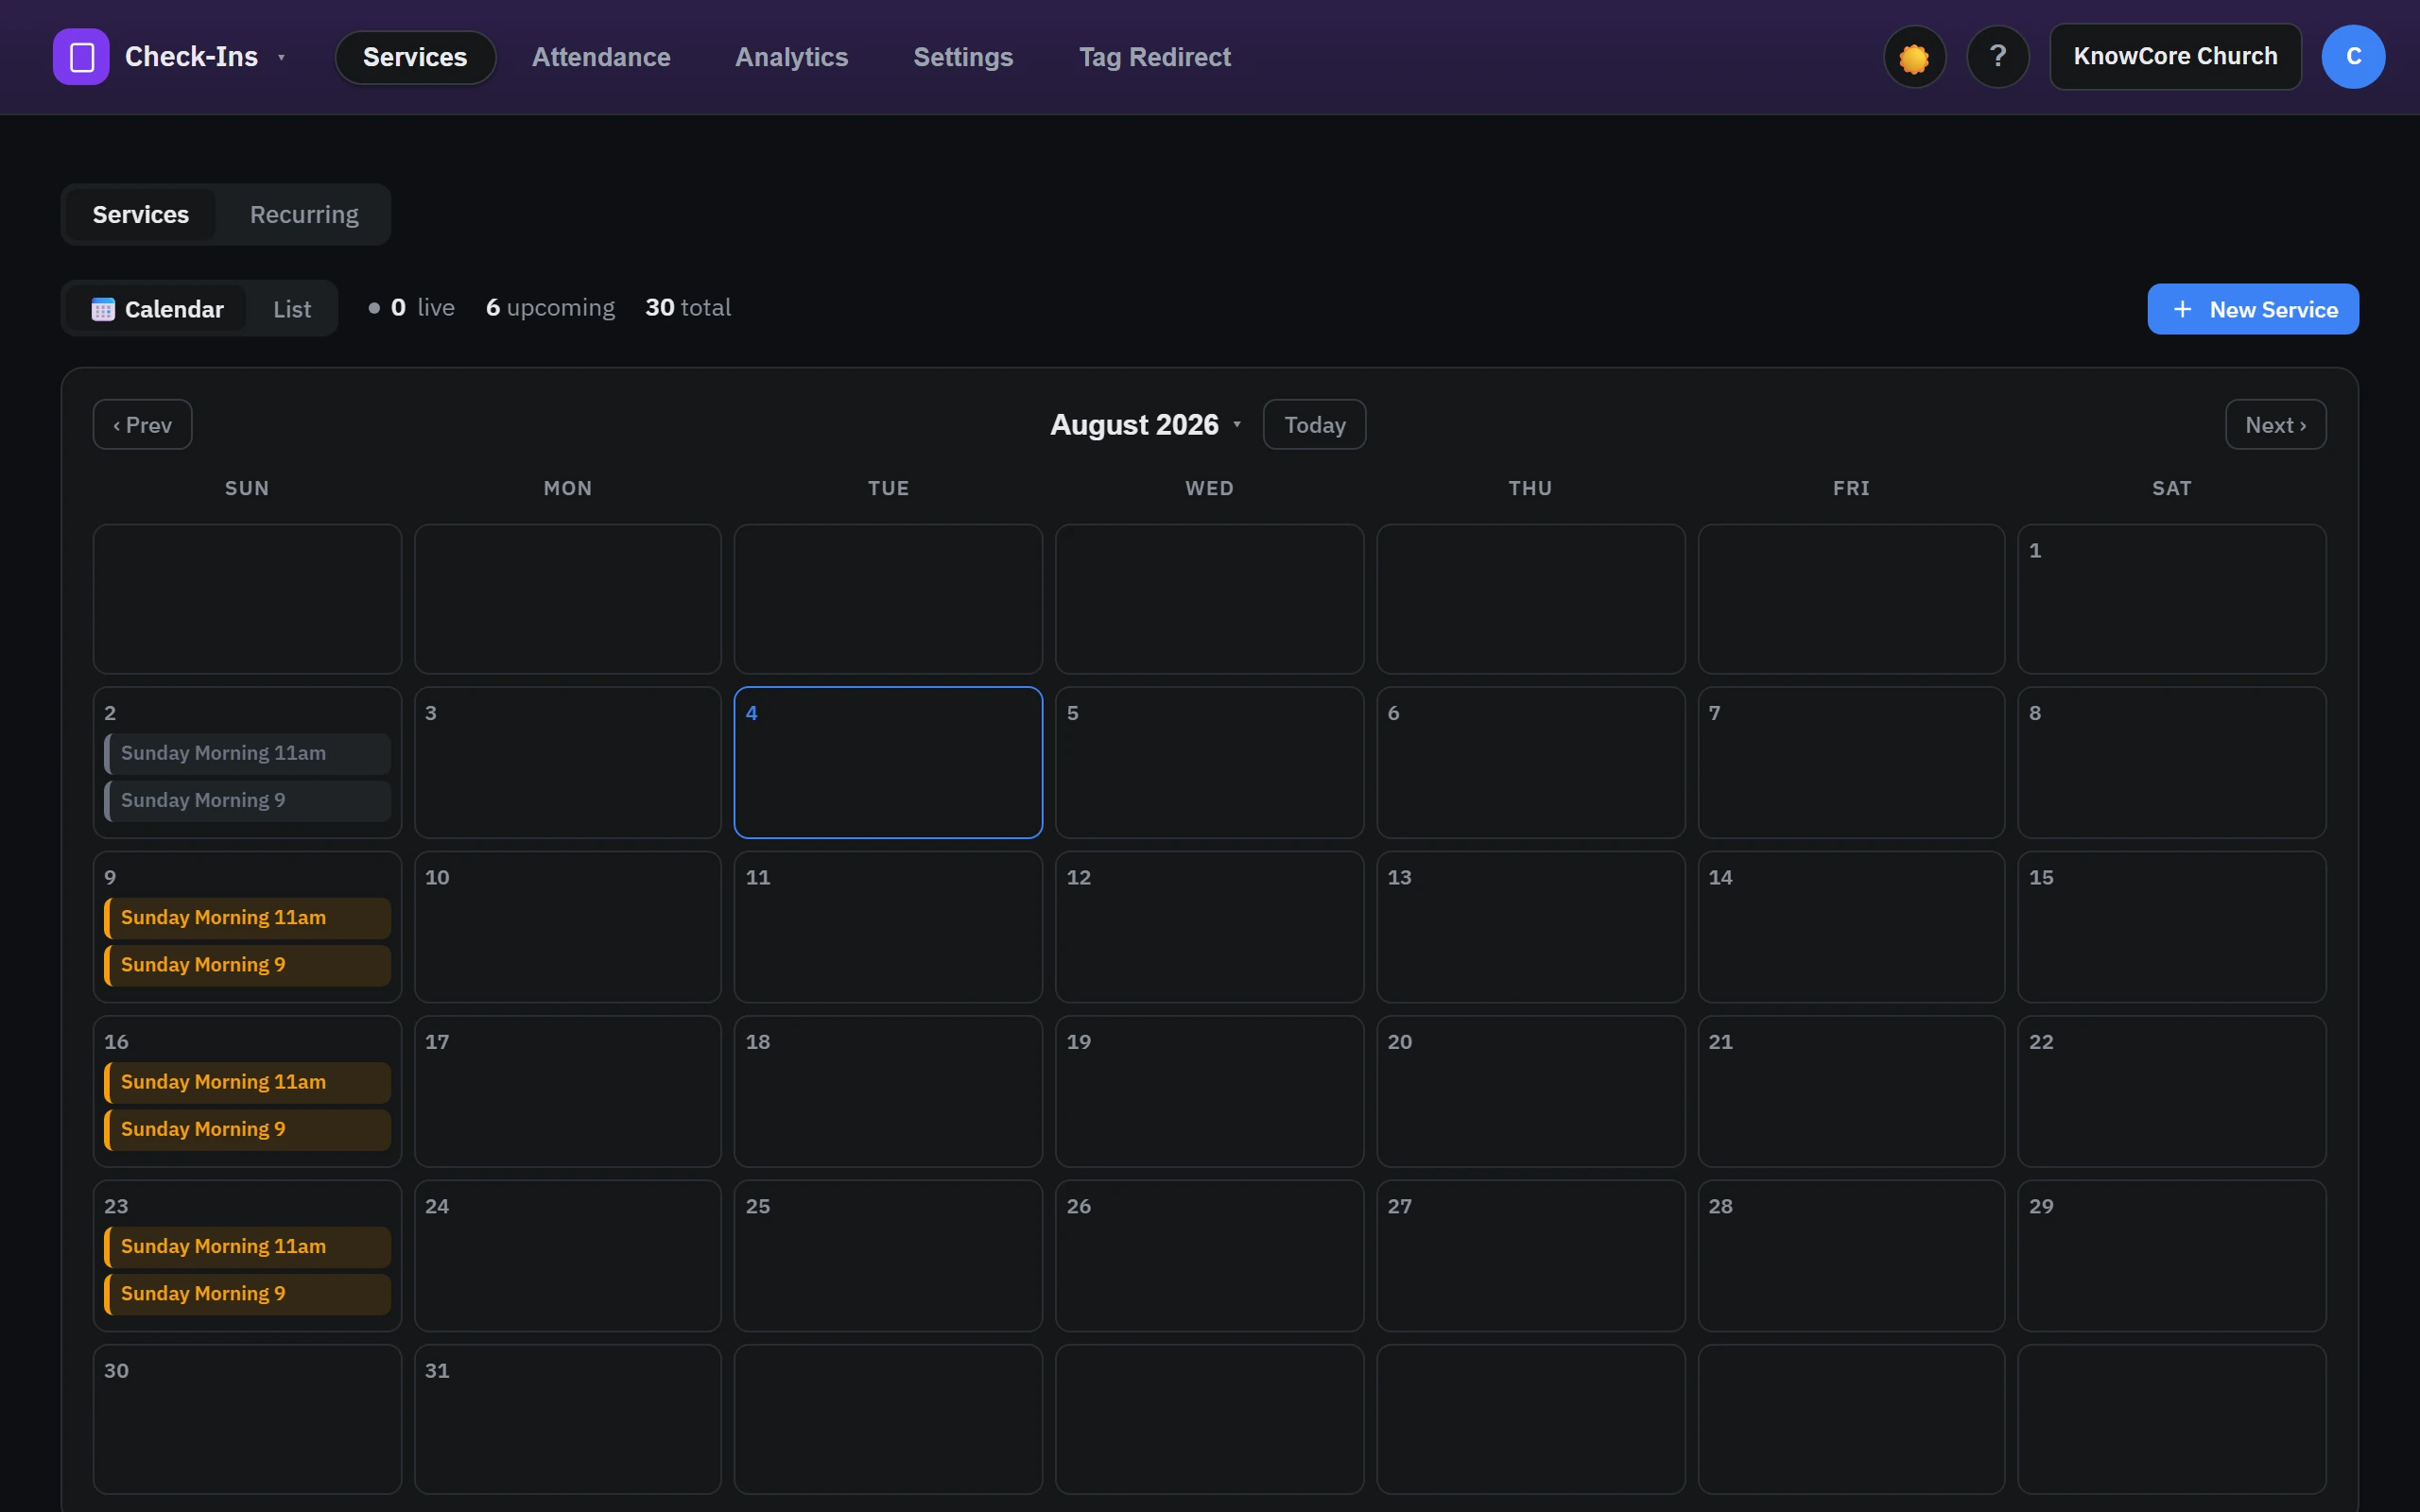Open Sunday Morning 9 service on August 9

click(x=247, y=964)
